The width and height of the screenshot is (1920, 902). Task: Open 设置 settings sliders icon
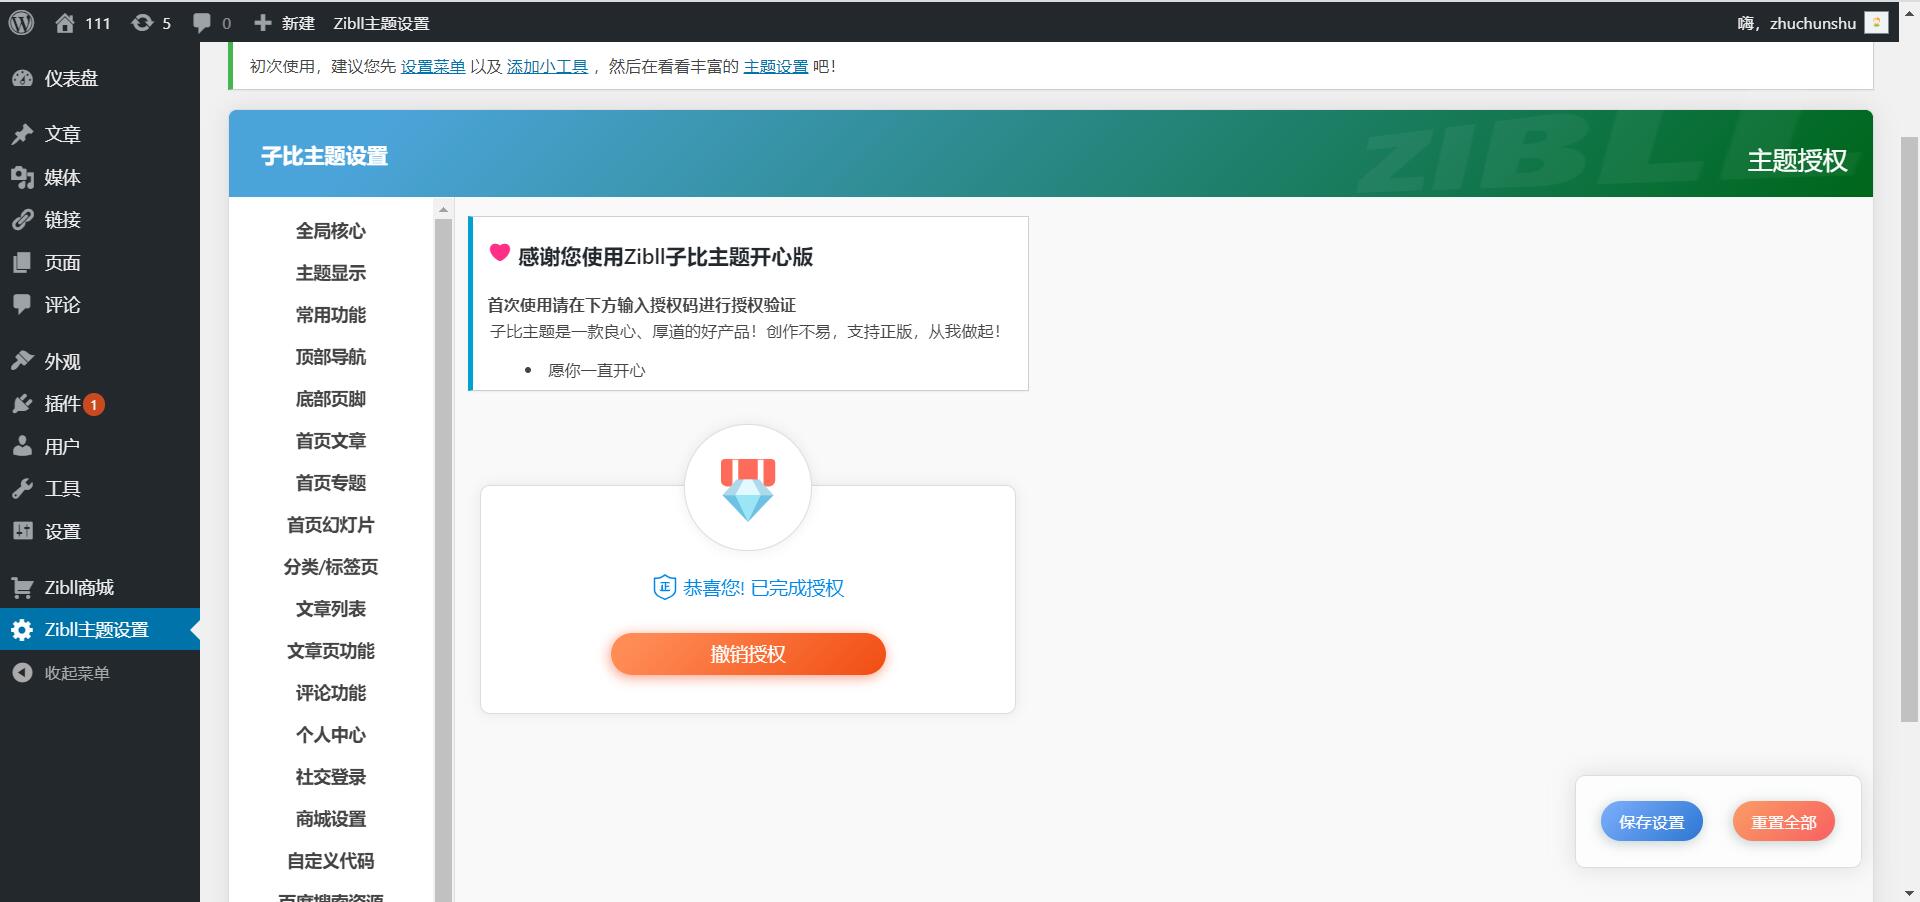[22, 531]
